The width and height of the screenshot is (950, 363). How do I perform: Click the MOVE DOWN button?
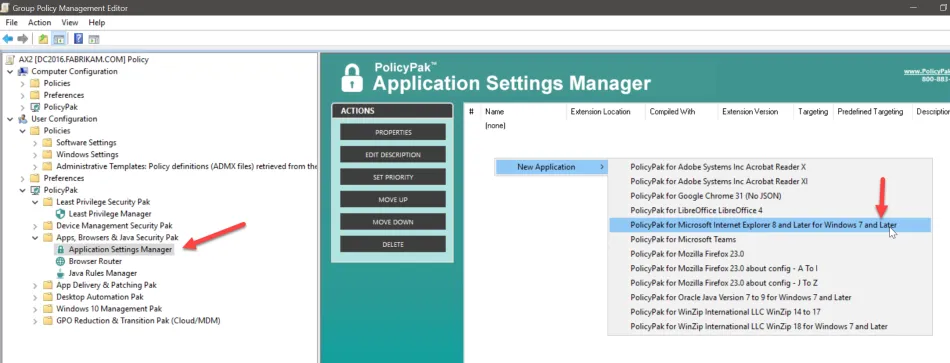[x=393, y=222]
